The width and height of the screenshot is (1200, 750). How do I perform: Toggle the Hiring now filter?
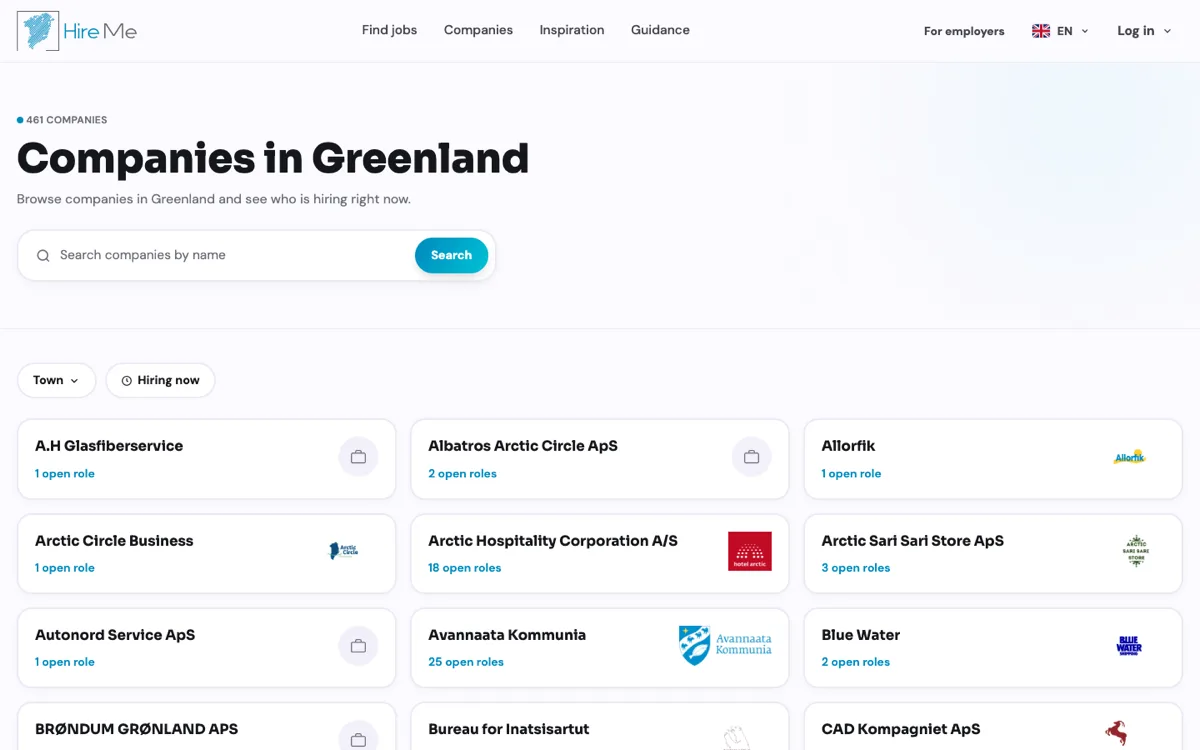[x=160, y=380]
